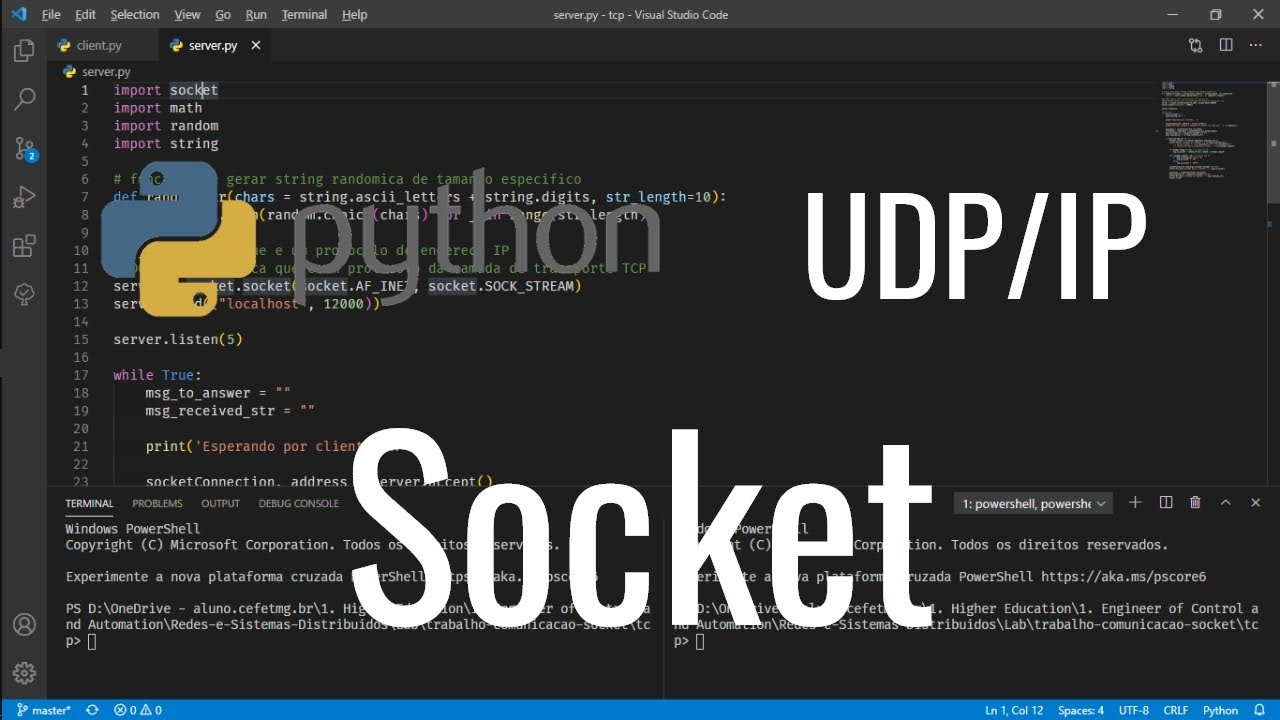The height and width of the screenshot is (720, 1280).
Task: Select the PROBLEMS panel tab
Action: 157,503
